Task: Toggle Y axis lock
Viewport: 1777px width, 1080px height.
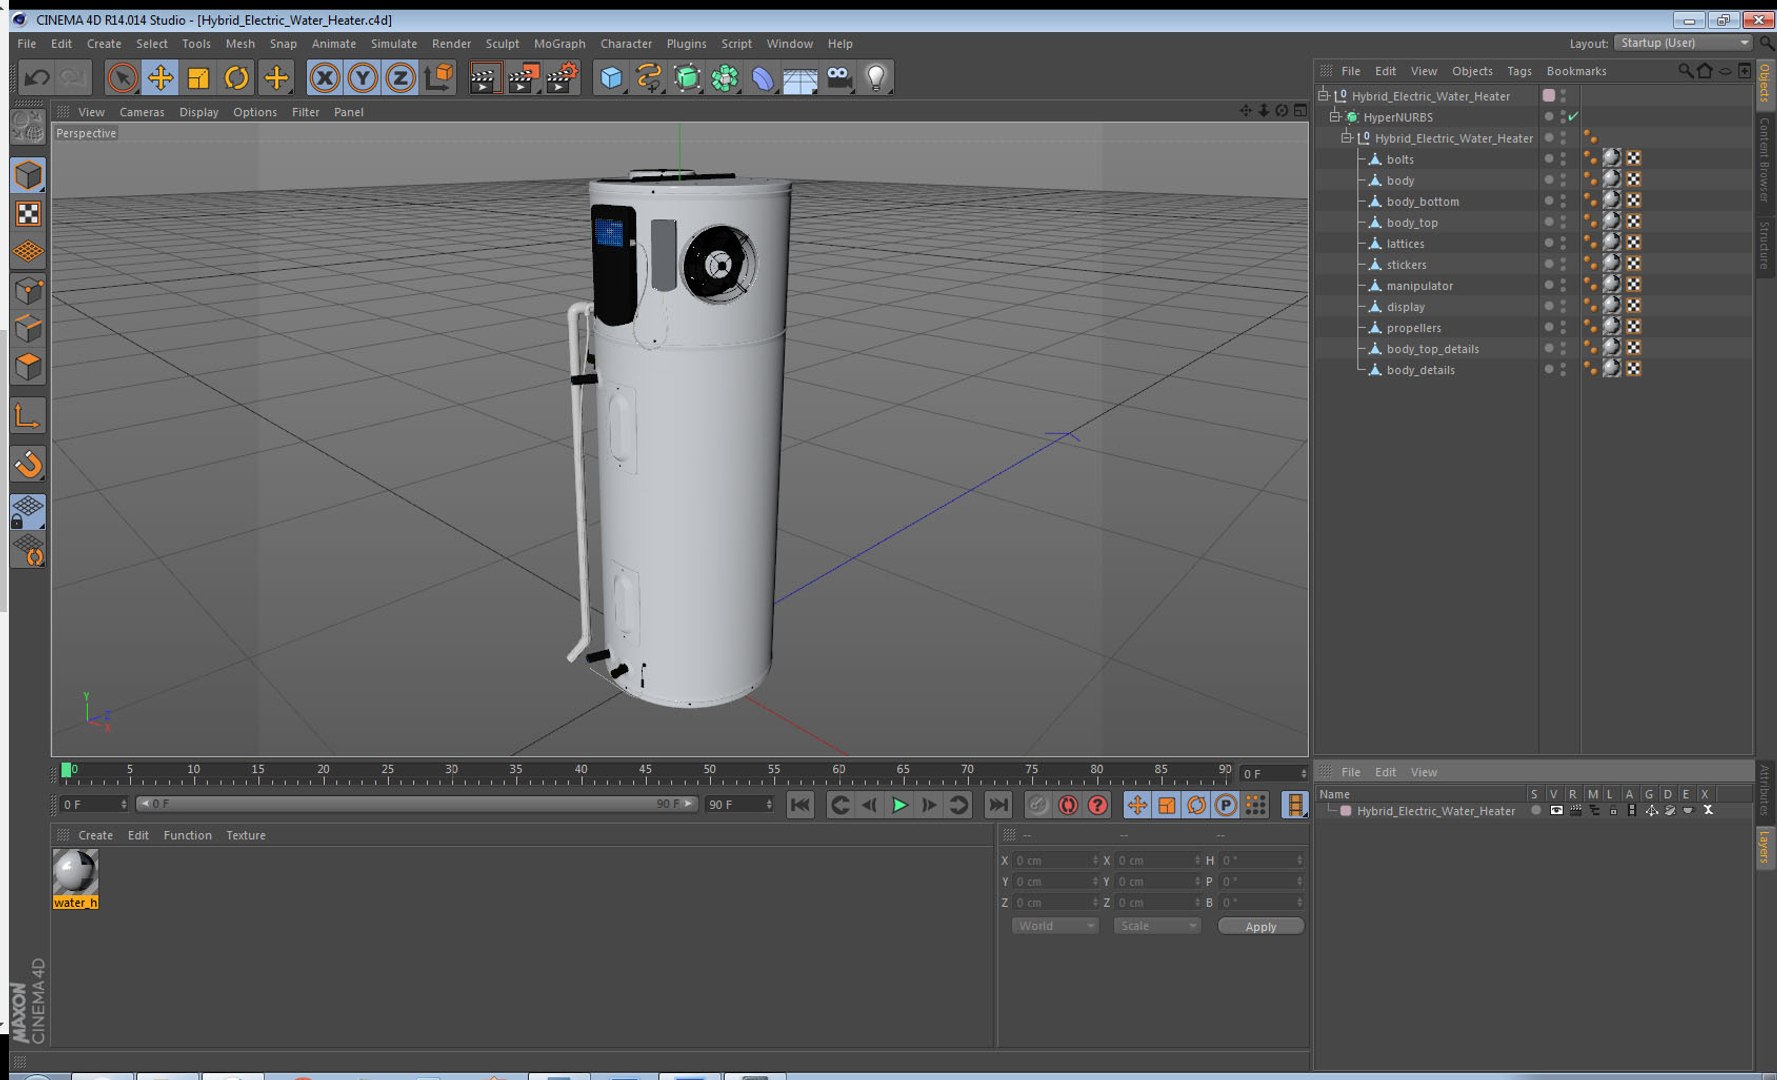Action: 362,77
